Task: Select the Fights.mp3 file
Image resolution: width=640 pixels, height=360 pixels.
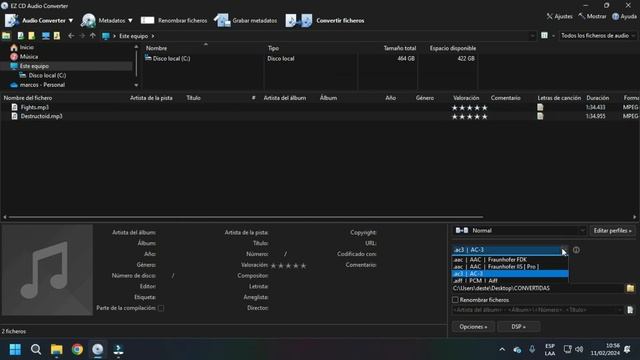Action: click(35, 107)
